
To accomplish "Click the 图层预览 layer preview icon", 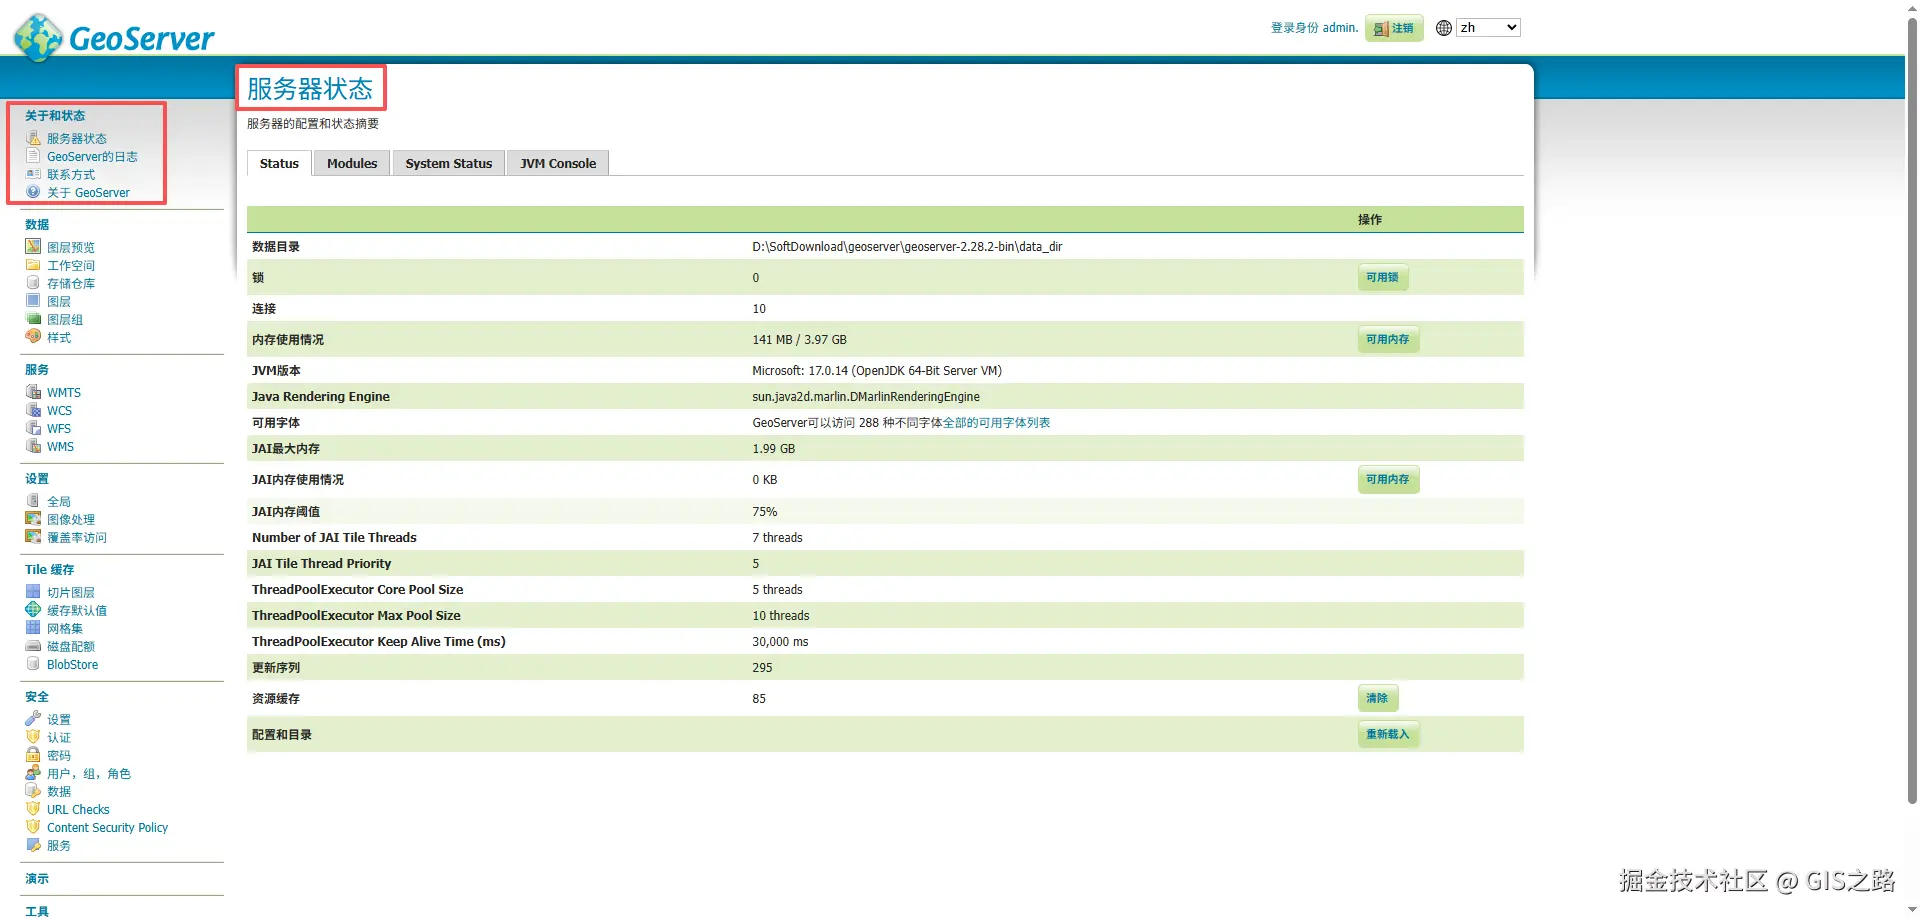I will click(x=33, y=247).
